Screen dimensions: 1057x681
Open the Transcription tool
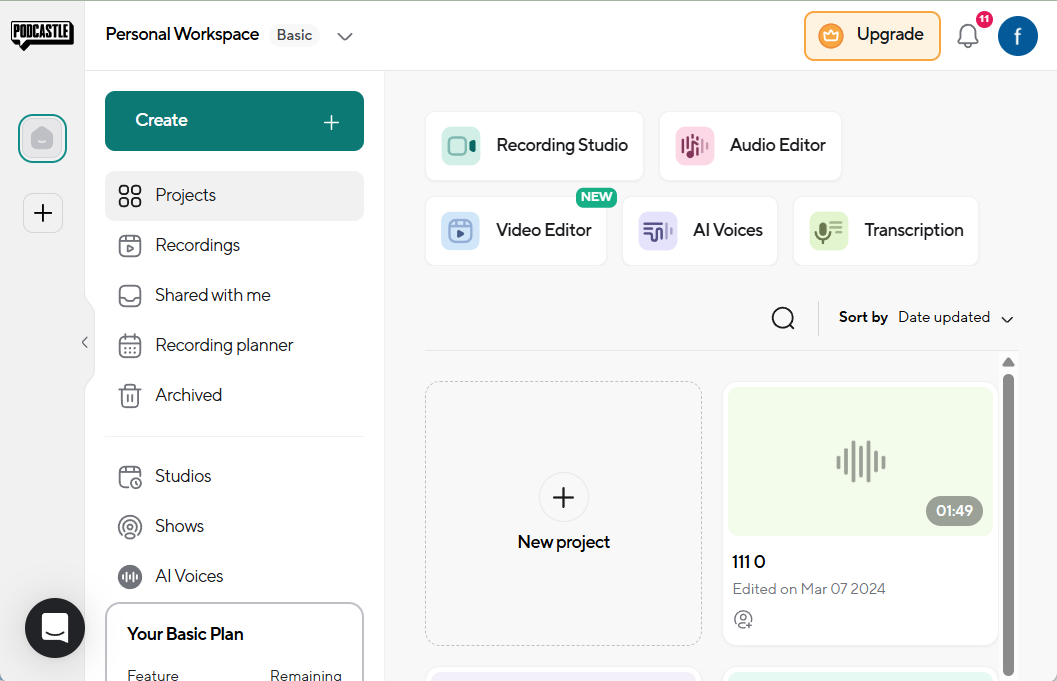[886, 231]
